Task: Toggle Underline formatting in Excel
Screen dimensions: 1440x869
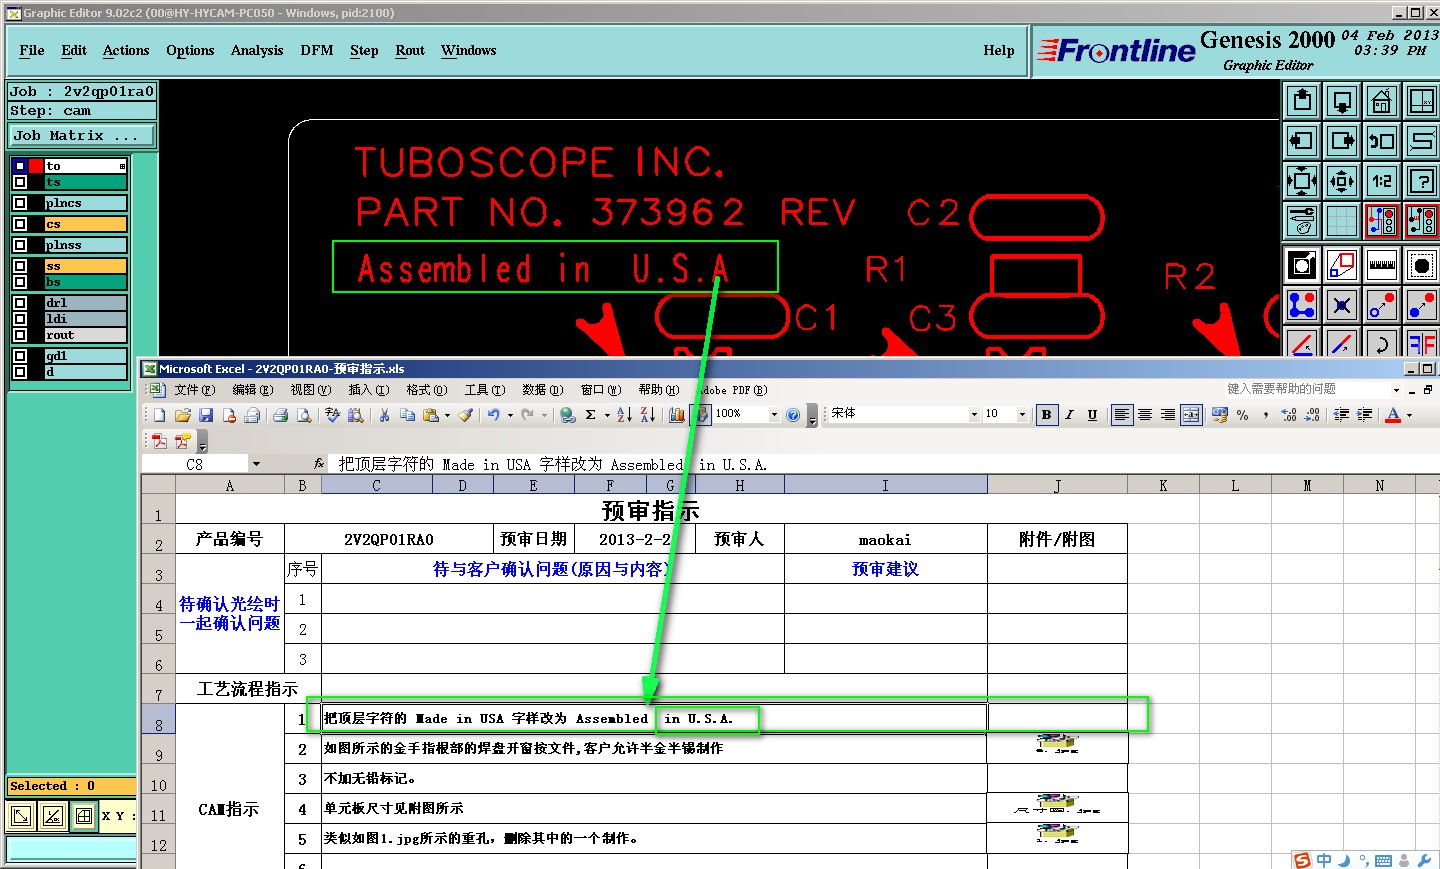Action: coord(1092,415)
